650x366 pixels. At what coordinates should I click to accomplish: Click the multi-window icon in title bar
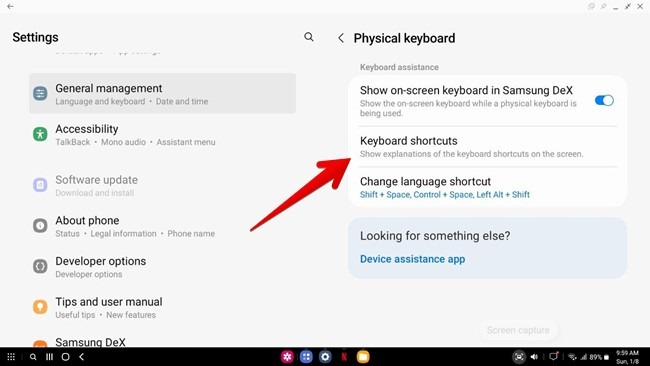coord(591,6)
